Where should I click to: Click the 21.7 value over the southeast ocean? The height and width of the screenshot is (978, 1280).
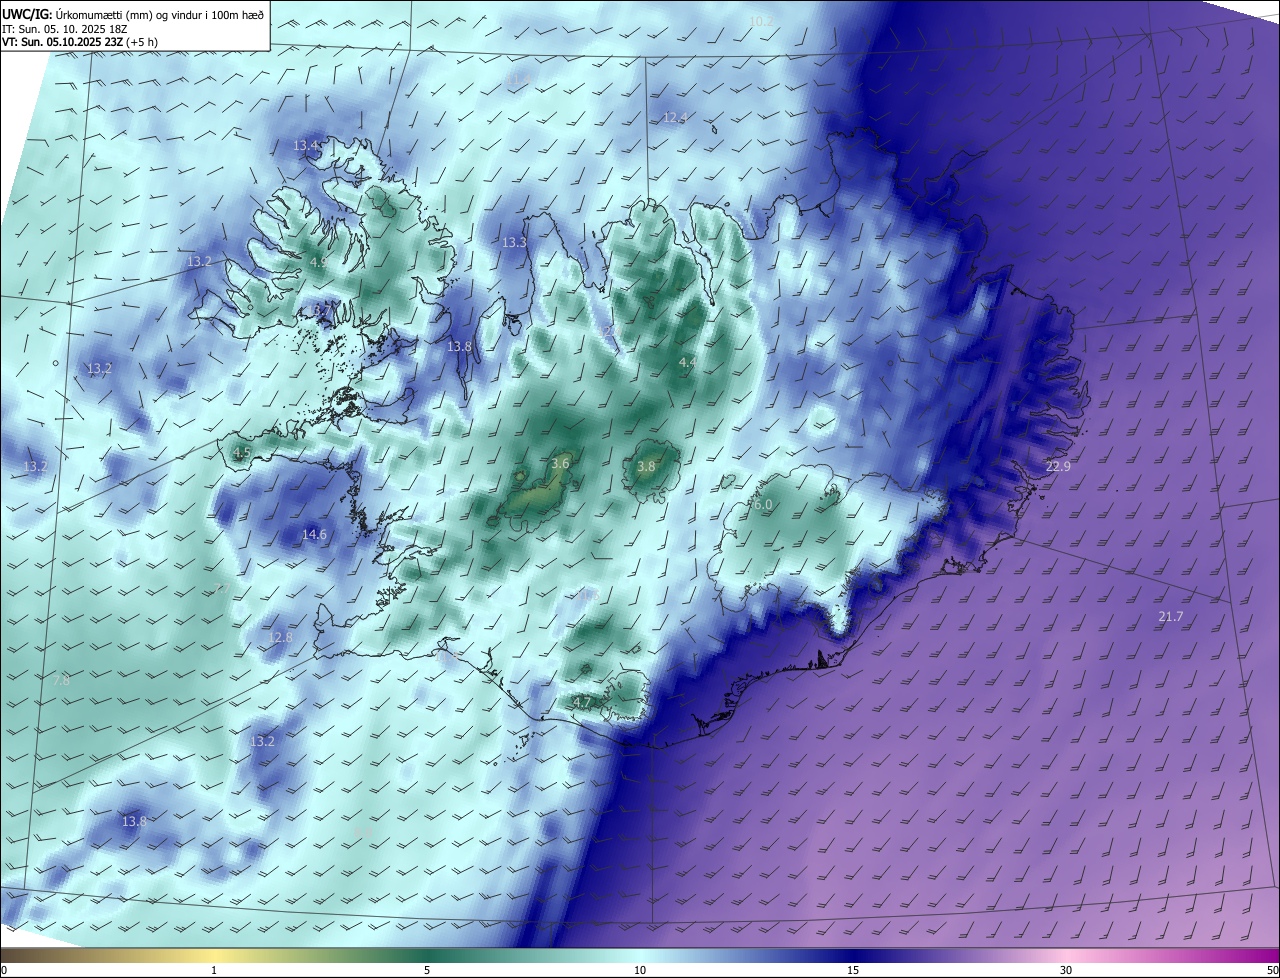pos(1170,617)
